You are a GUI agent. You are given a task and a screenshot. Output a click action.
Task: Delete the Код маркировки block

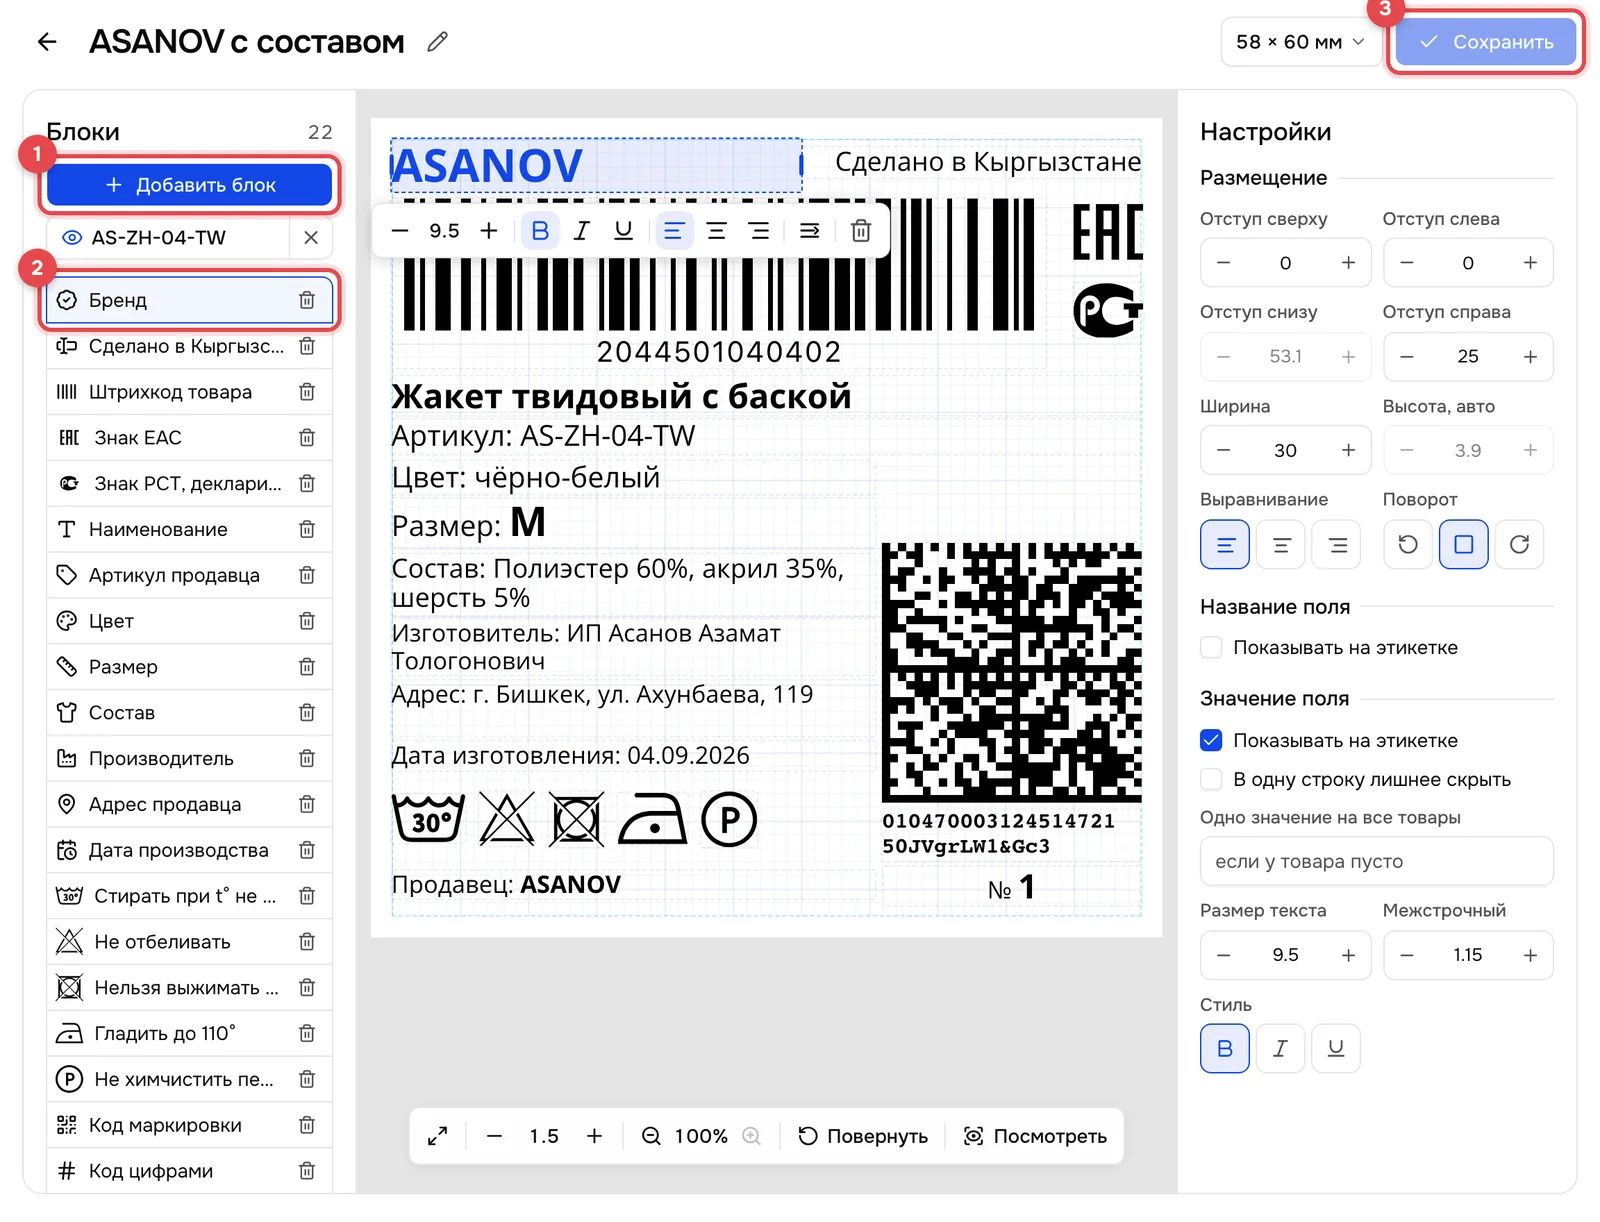(307, 1125)
